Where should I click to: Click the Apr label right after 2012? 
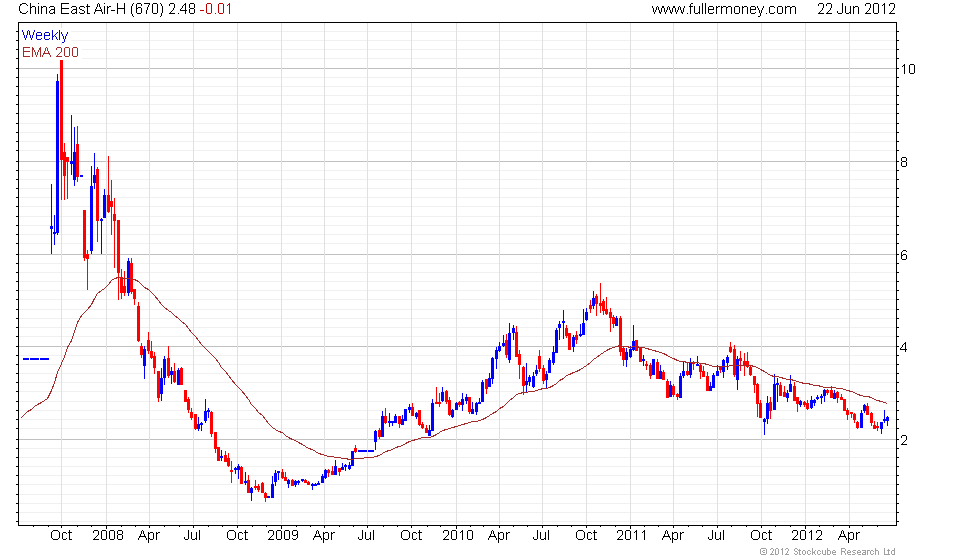point(849,536)
